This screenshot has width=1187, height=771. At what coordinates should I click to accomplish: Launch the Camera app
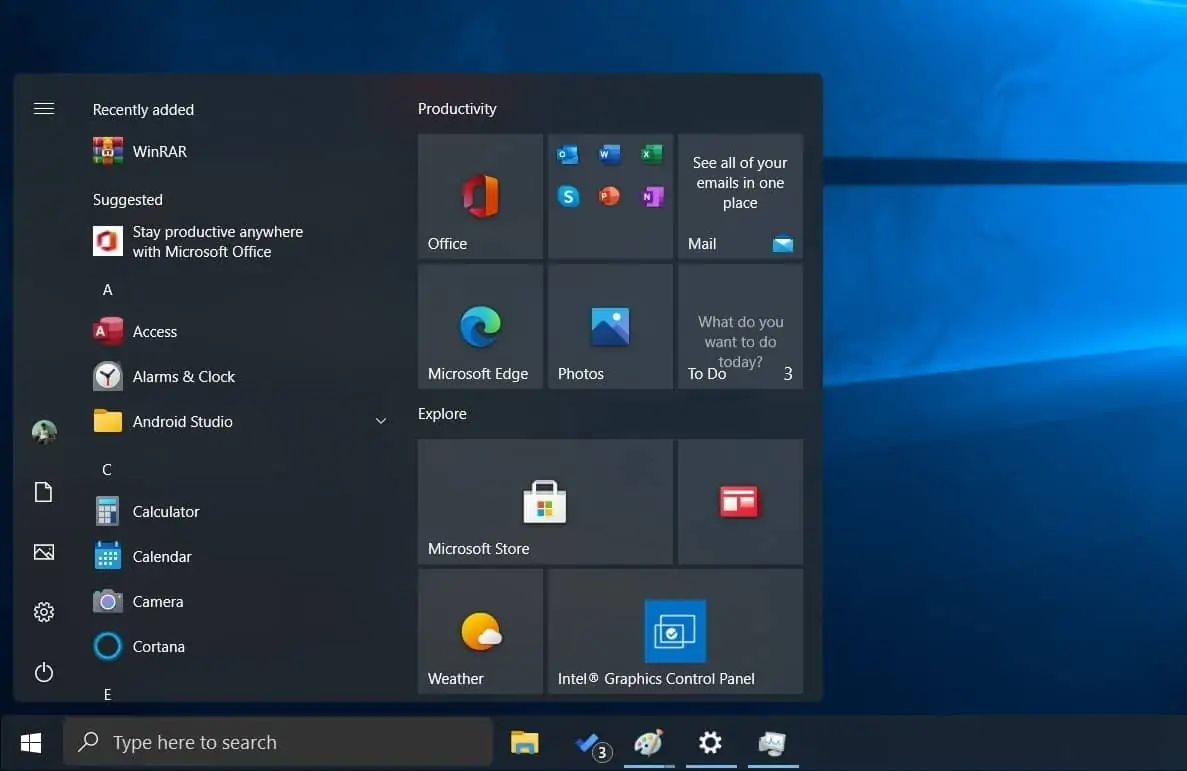241,601
